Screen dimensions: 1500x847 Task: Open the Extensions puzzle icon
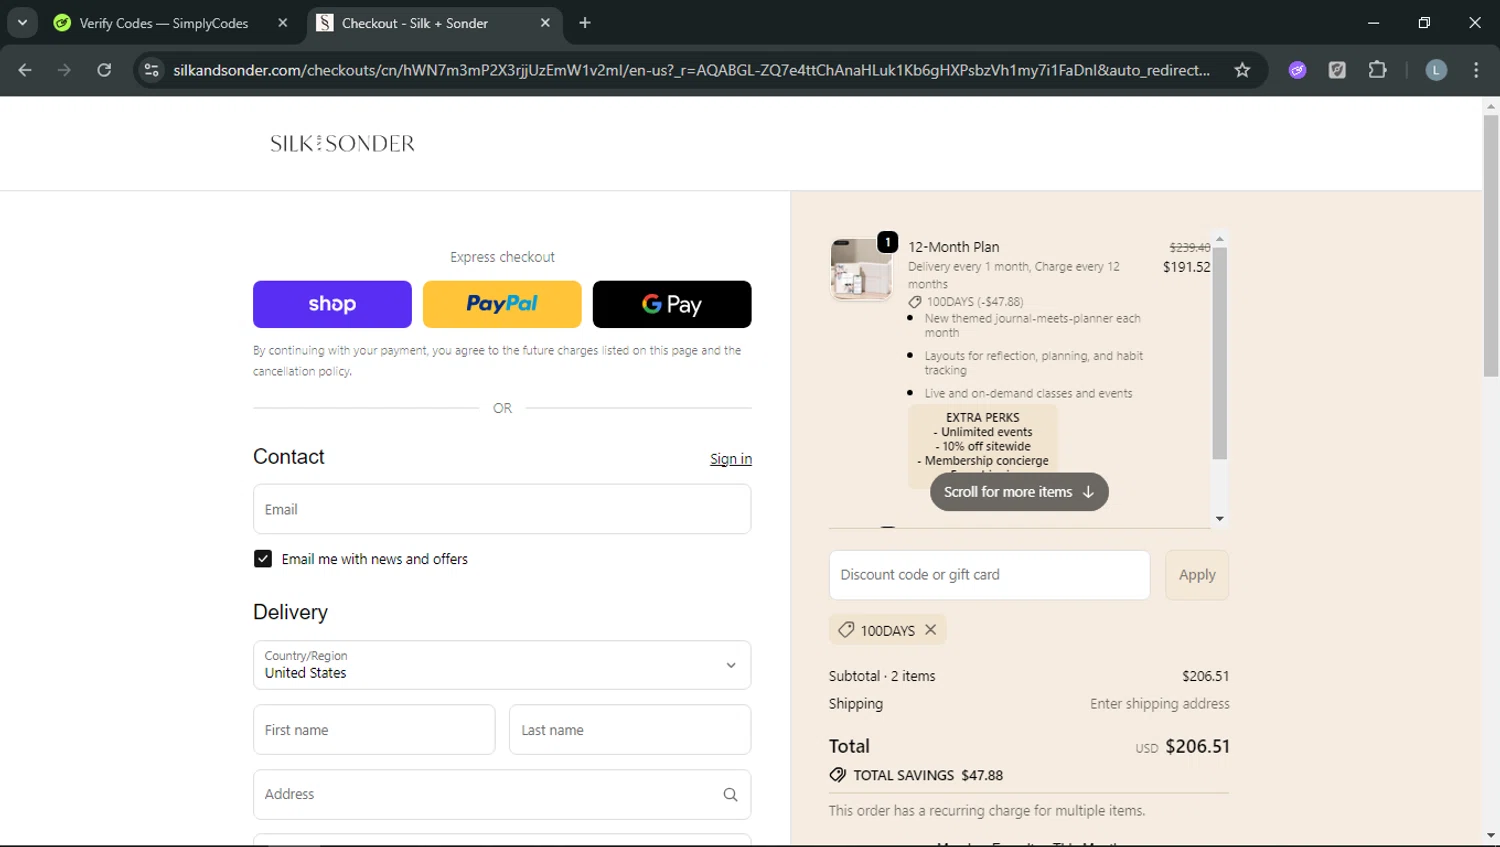1377,70
